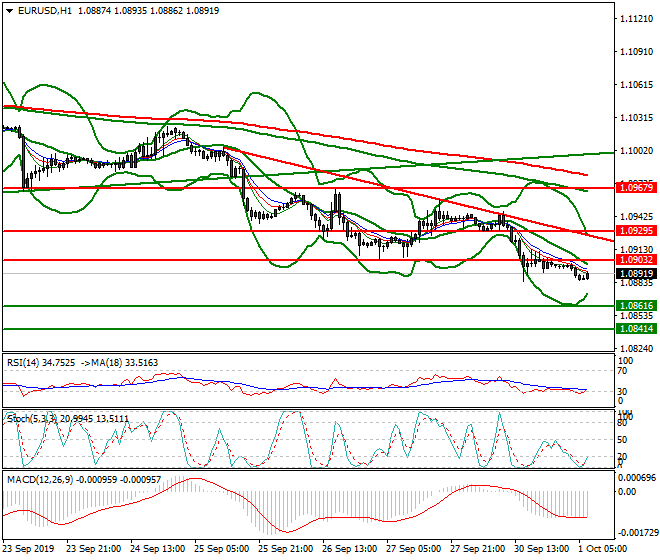
Task: Select the 1.09032 red price level label
Action: (636, 260)
